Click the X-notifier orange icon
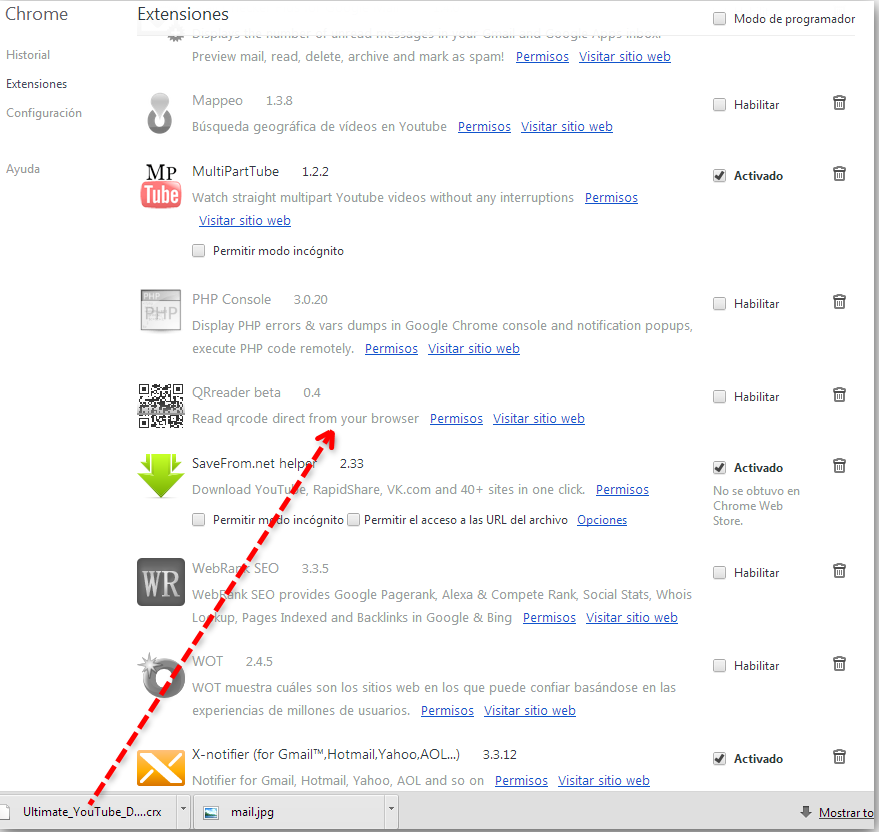 (x=161, y=768)
